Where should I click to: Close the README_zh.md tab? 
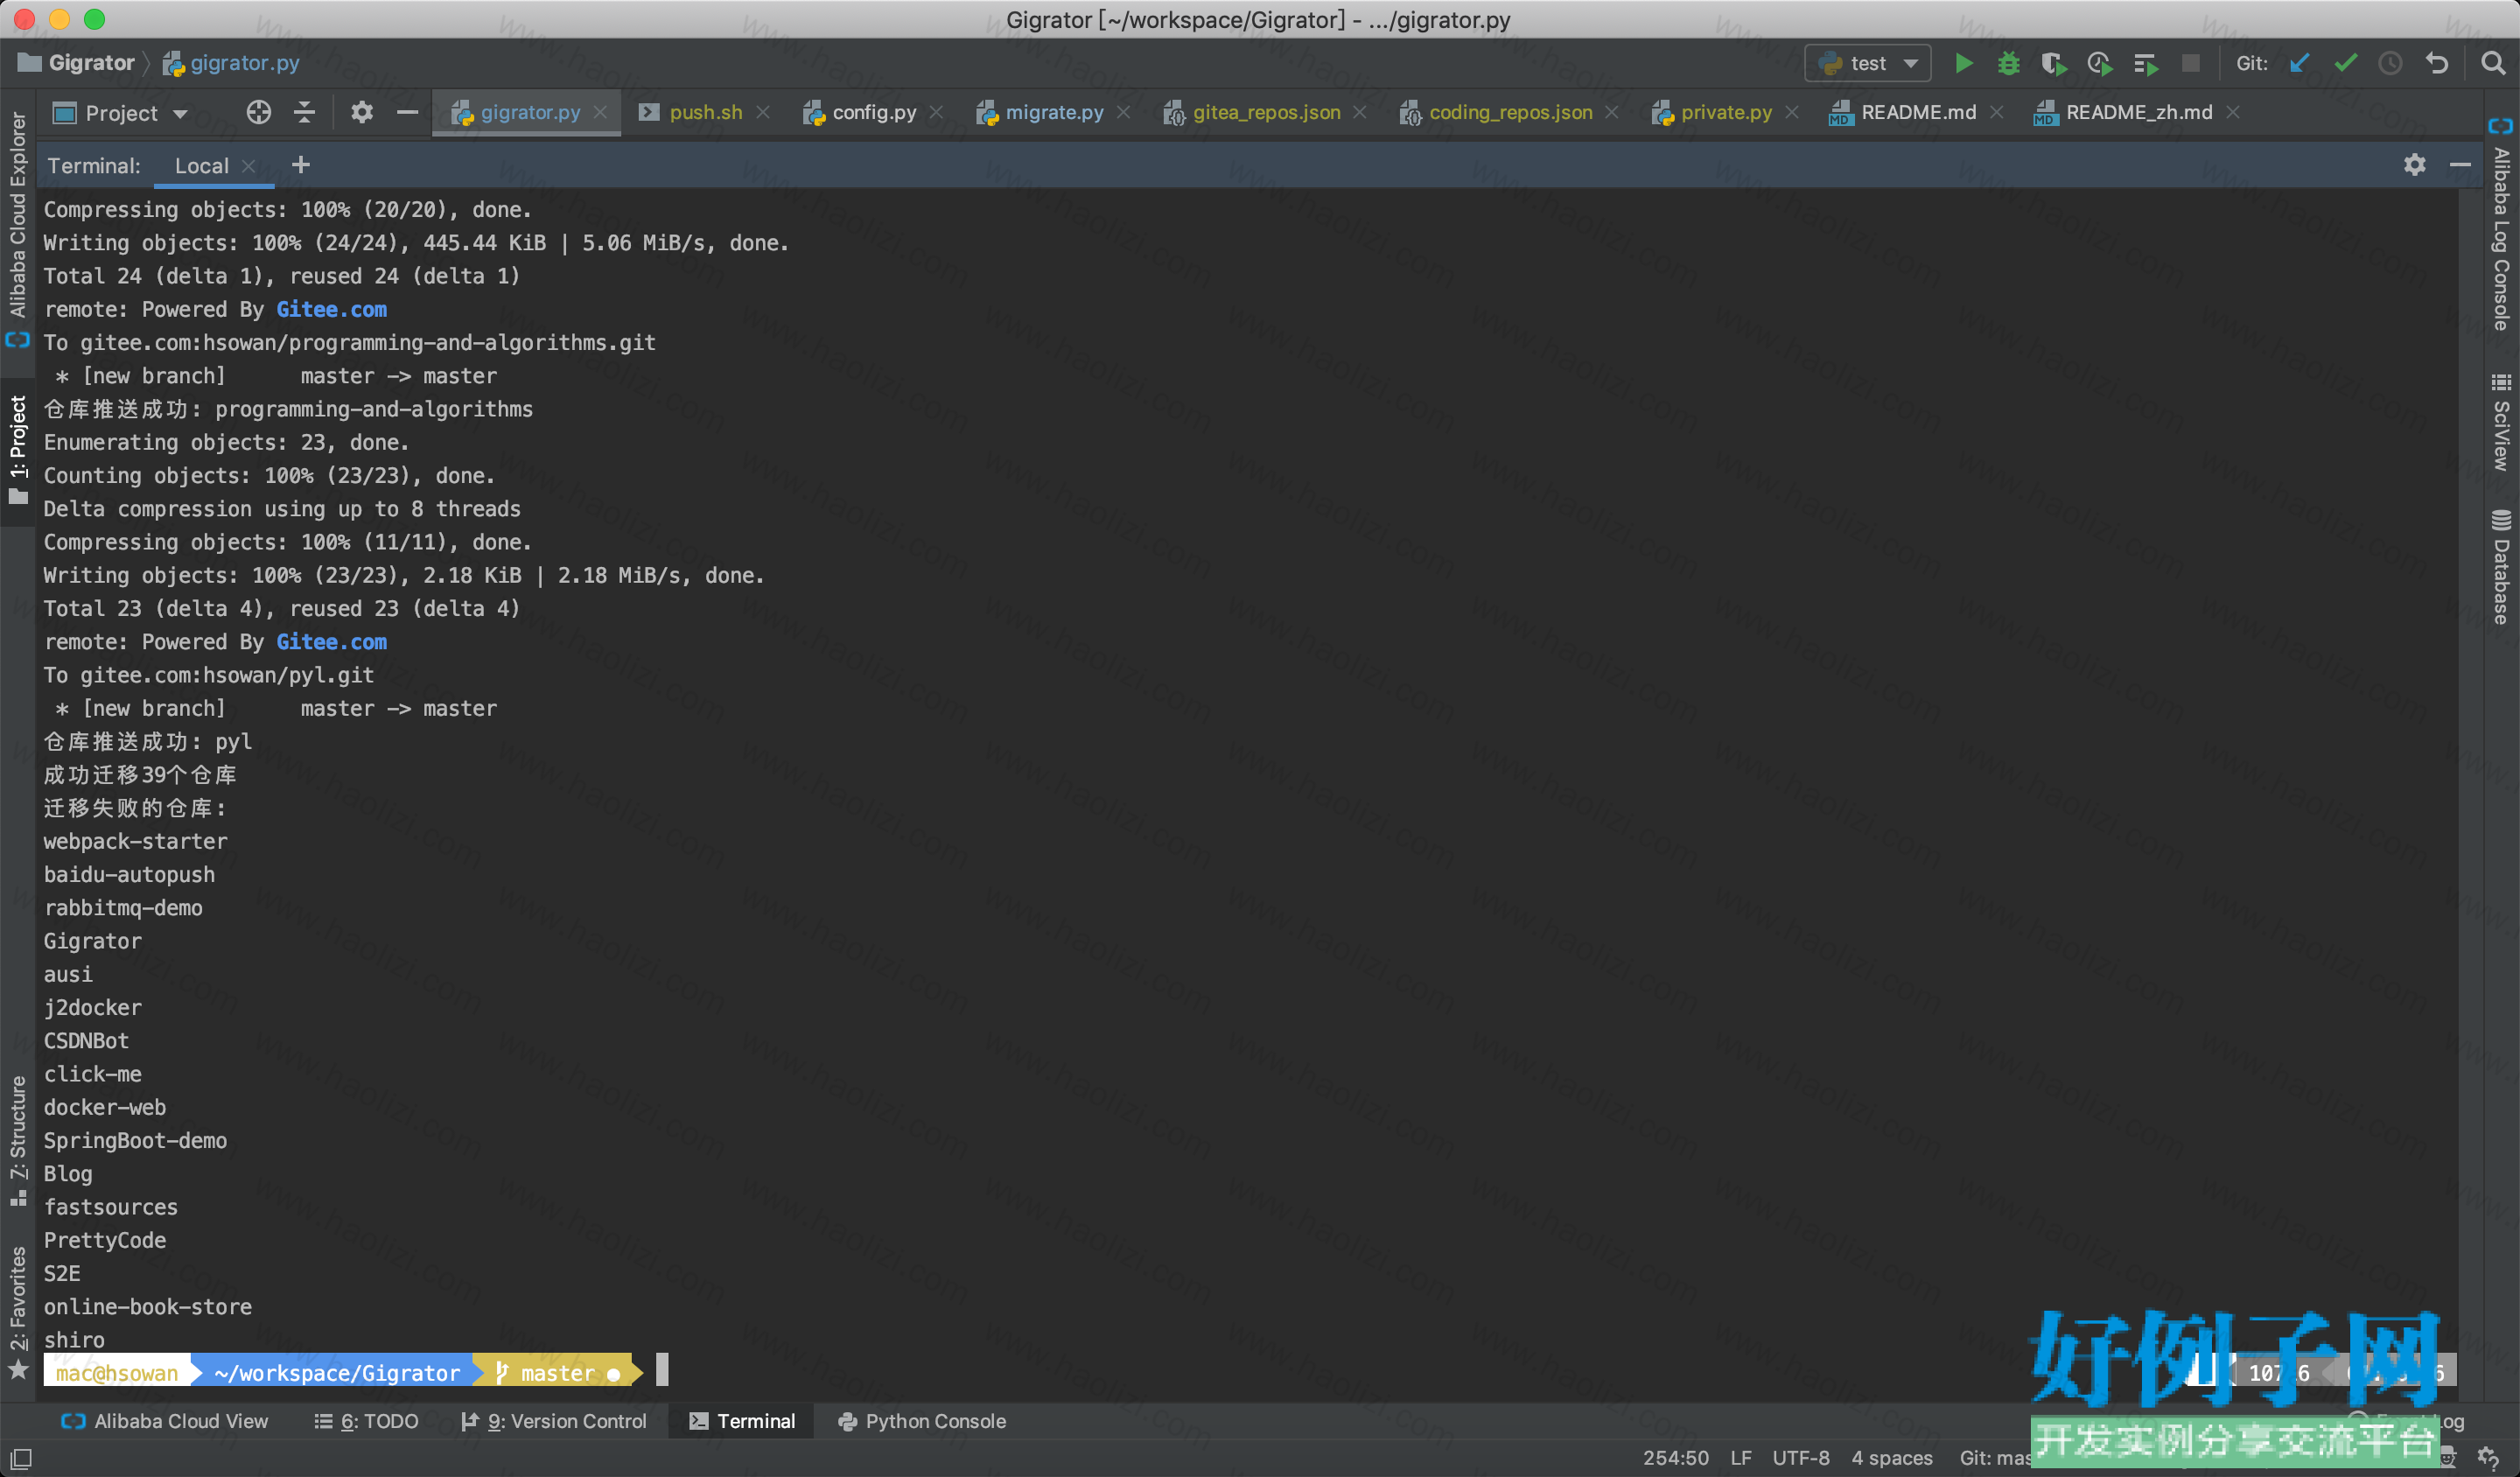pyautogui.click(x=2232, y=113)
